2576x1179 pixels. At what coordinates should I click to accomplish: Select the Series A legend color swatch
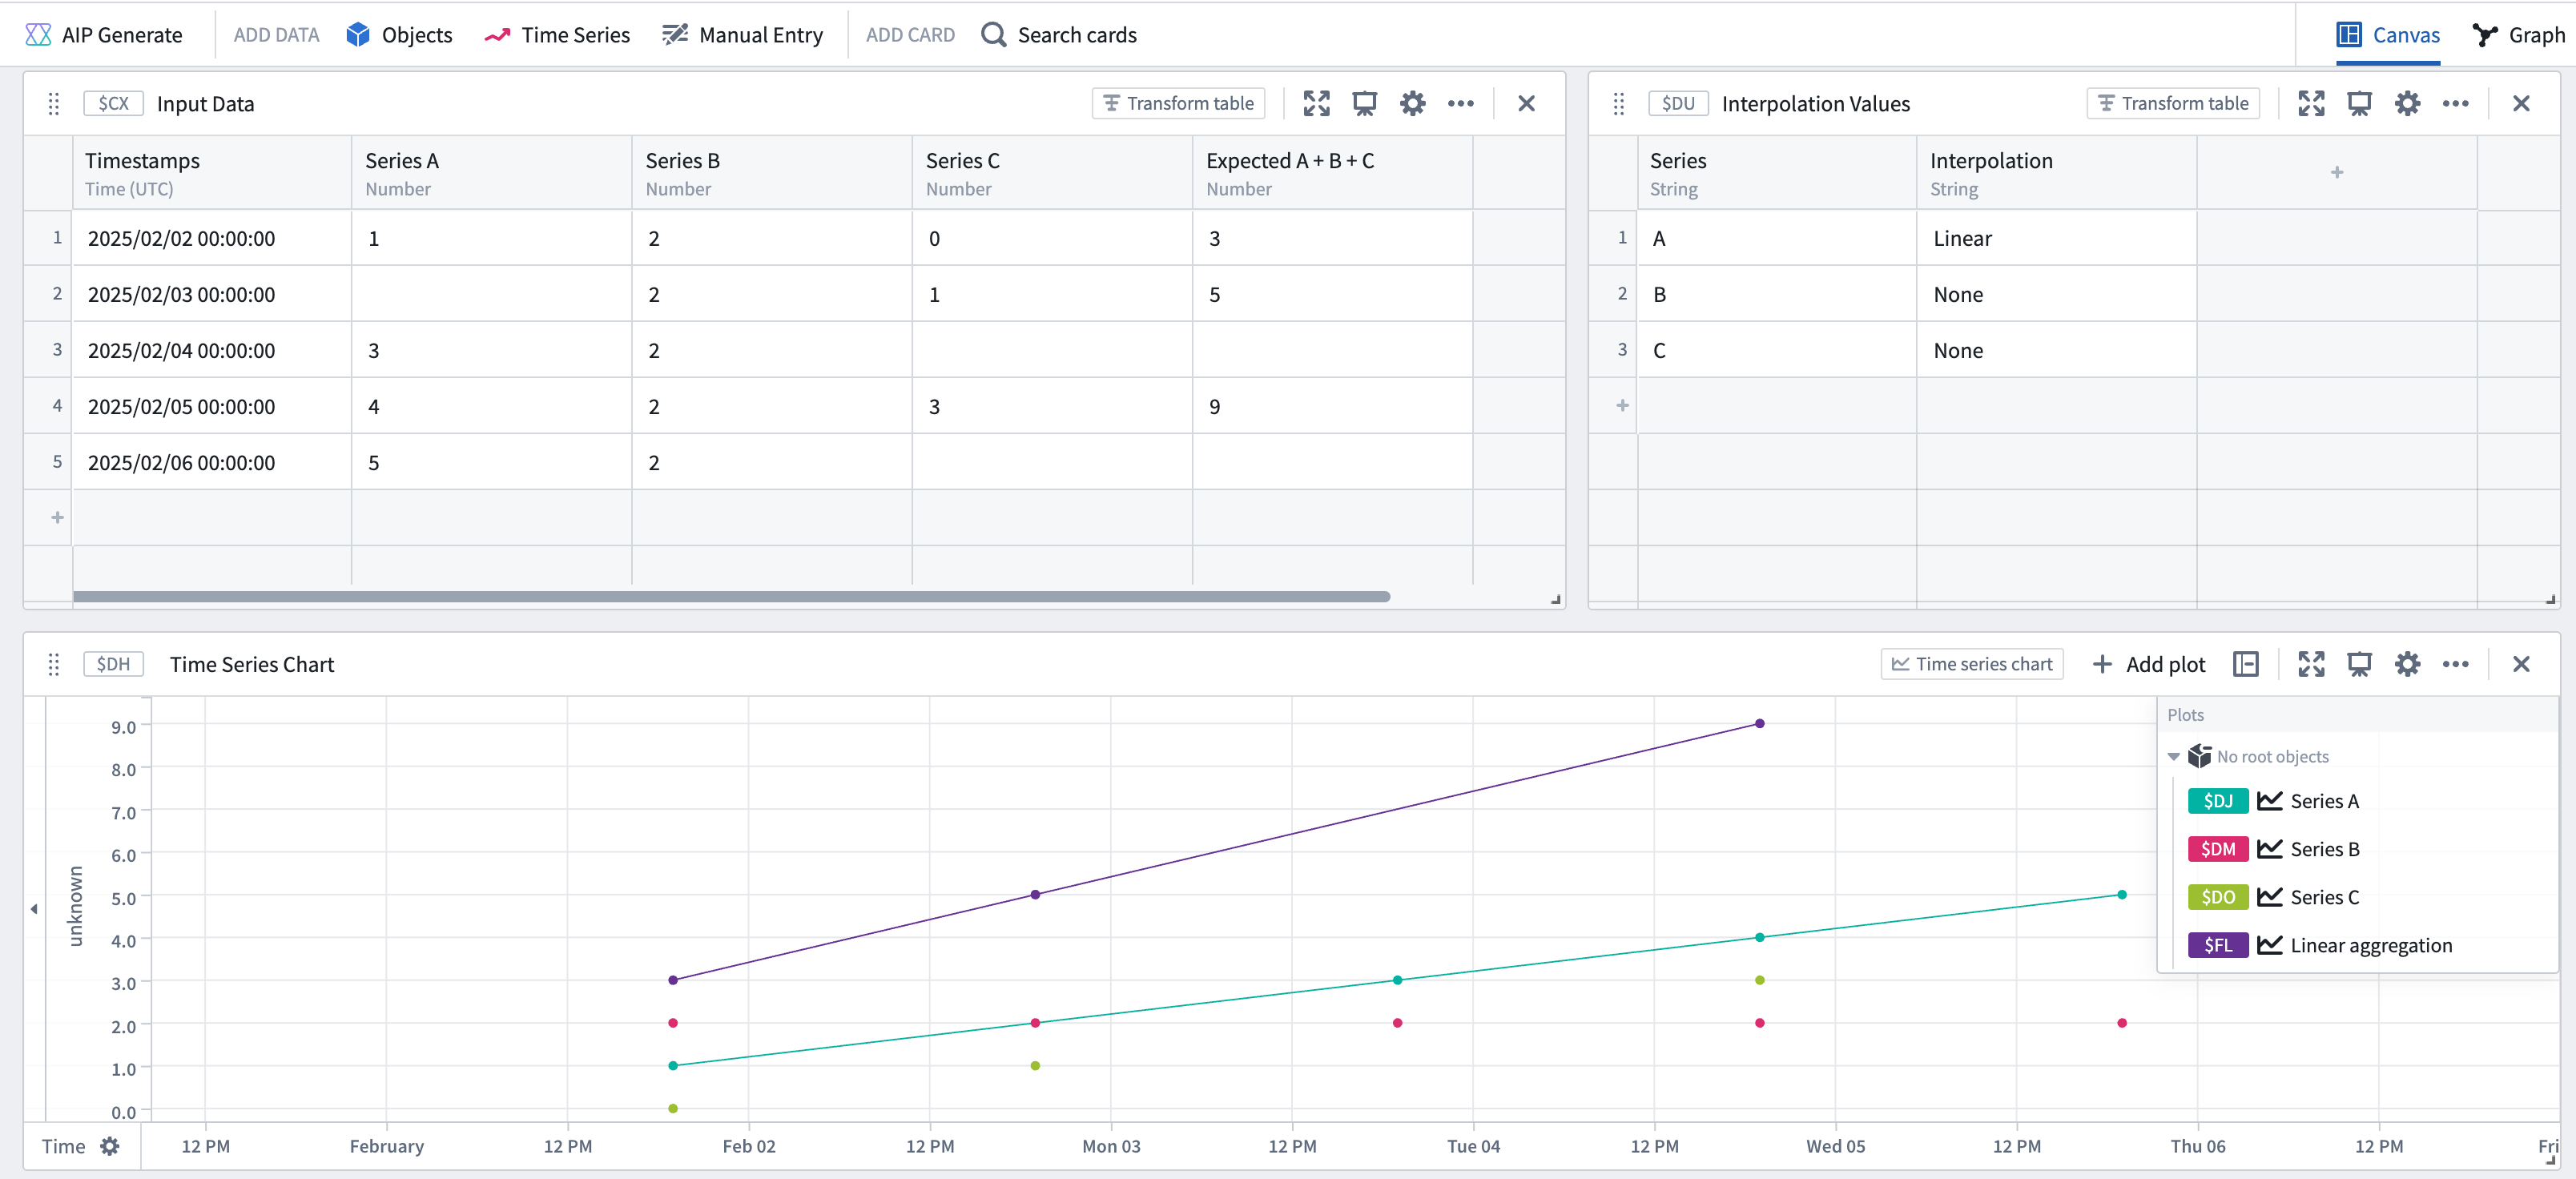click(2218, 801)
